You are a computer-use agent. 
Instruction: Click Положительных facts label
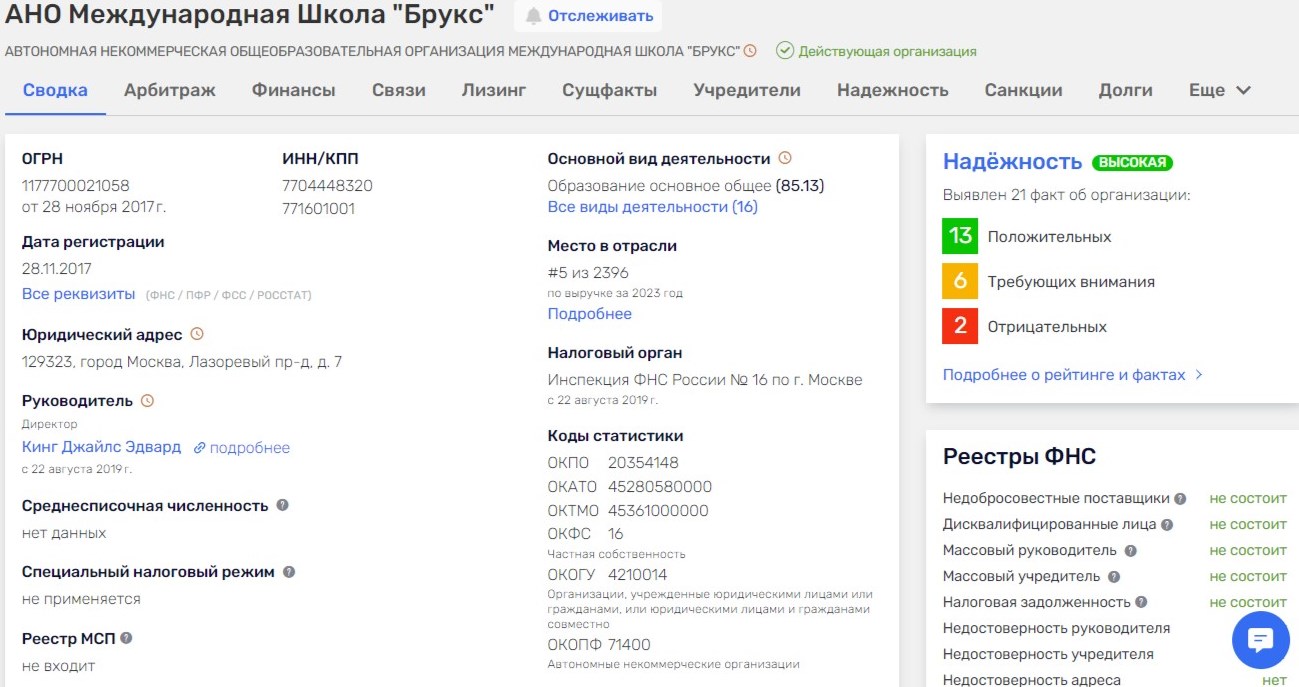(1049, 237)
